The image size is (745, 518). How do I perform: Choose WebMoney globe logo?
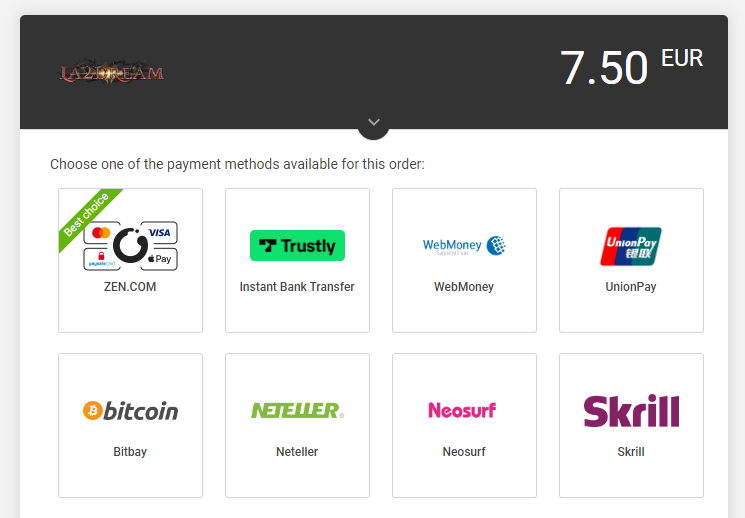pos(496,246)
